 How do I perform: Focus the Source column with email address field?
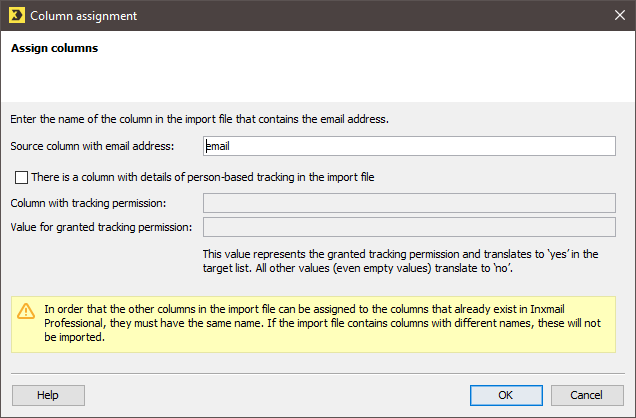click(x=409, y=146)
